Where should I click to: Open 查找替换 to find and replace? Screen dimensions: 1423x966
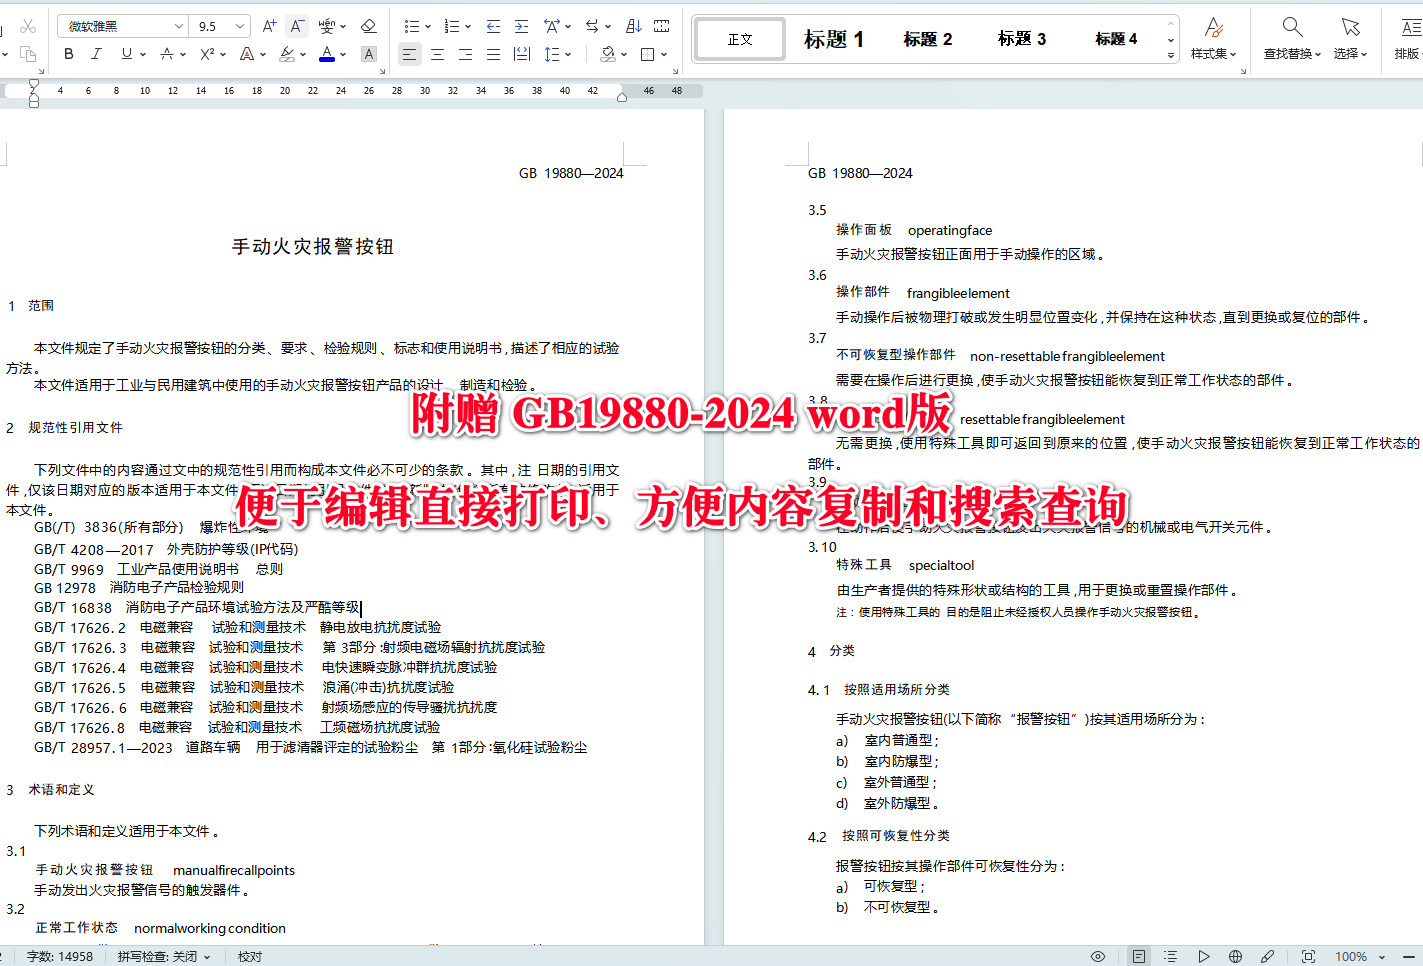click(1291, 38)
